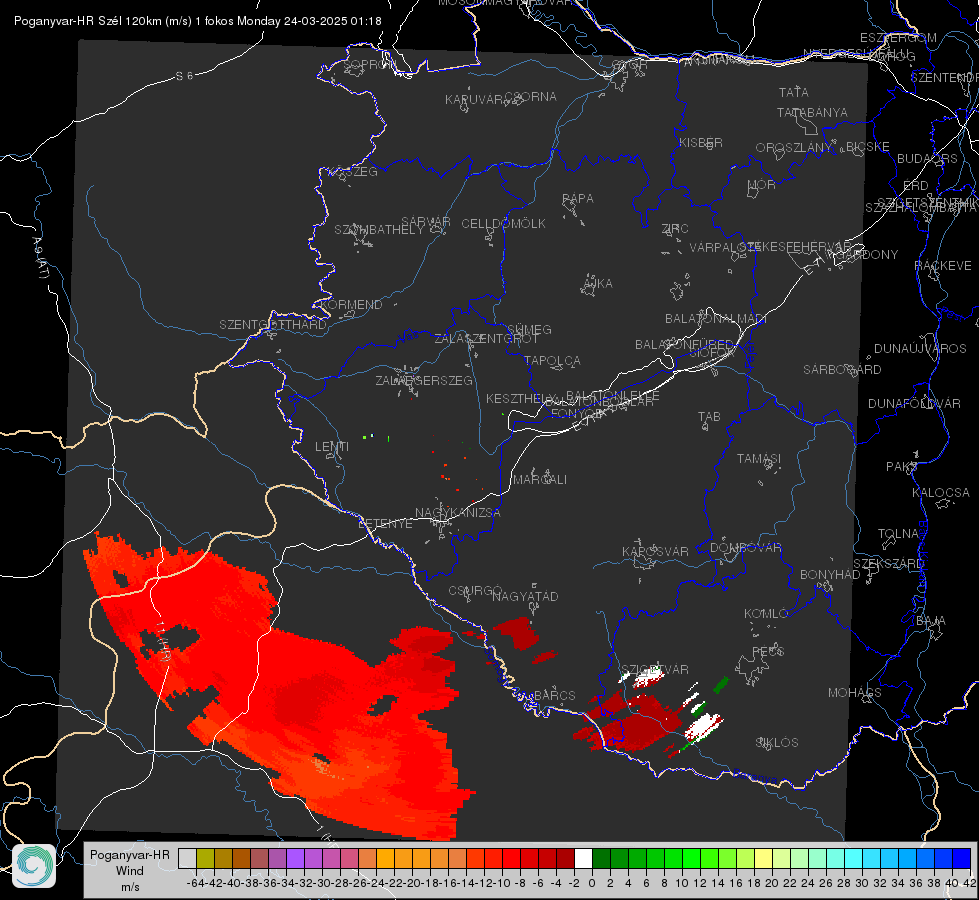The height and width of the screenshot is (900, 979).
Task: Click the SÁRVÁR label
Action: (426, 221)
